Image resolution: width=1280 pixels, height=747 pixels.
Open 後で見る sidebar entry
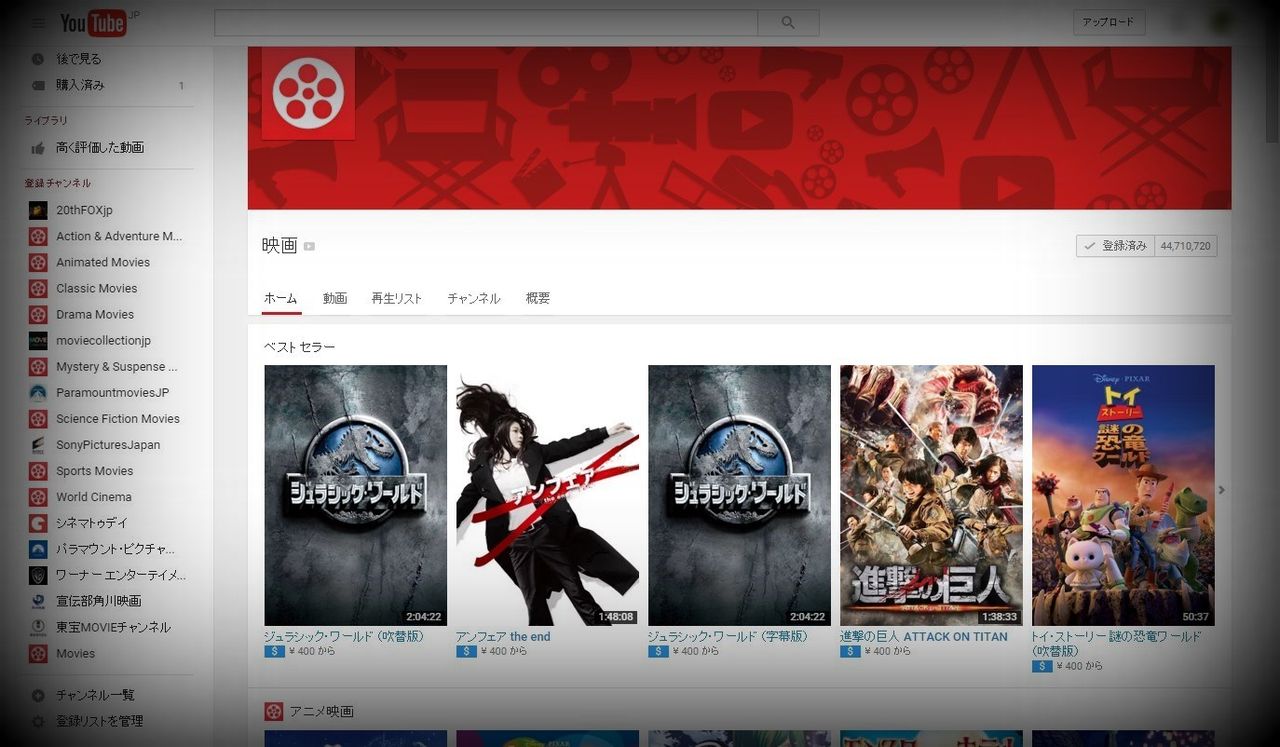coord(79,59)
